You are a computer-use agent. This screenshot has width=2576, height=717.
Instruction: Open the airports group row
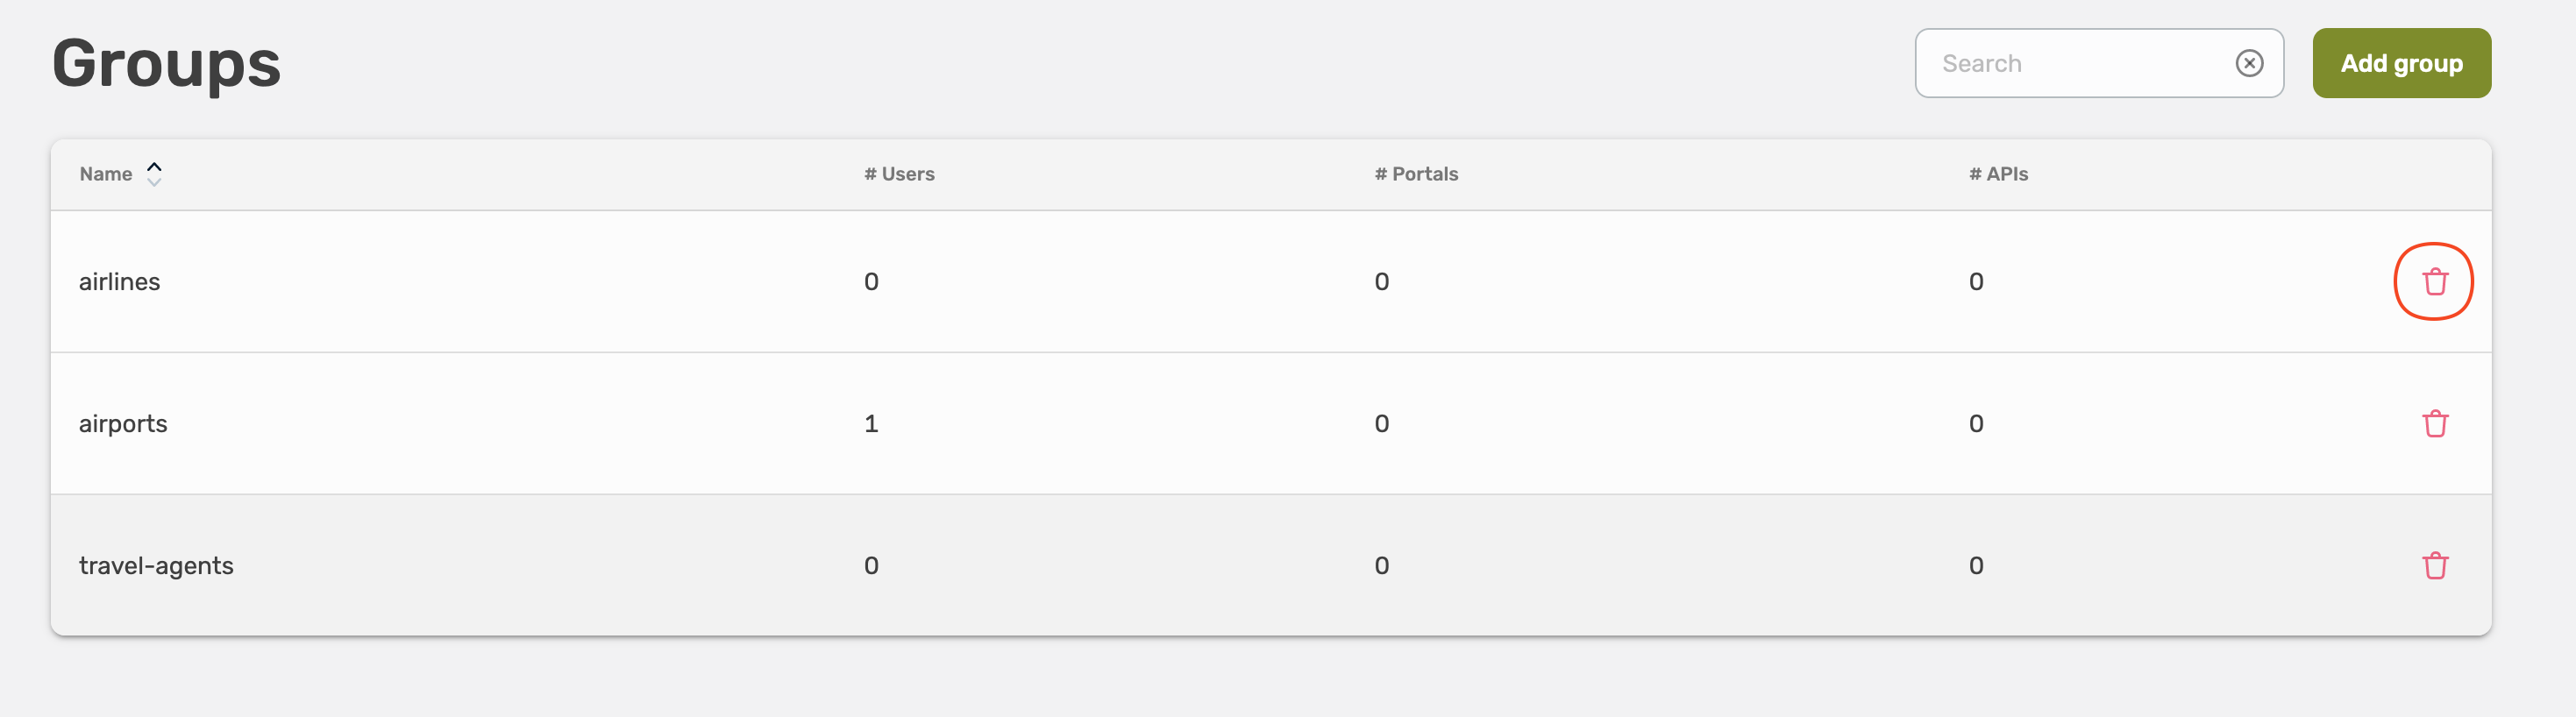point(123,424)
